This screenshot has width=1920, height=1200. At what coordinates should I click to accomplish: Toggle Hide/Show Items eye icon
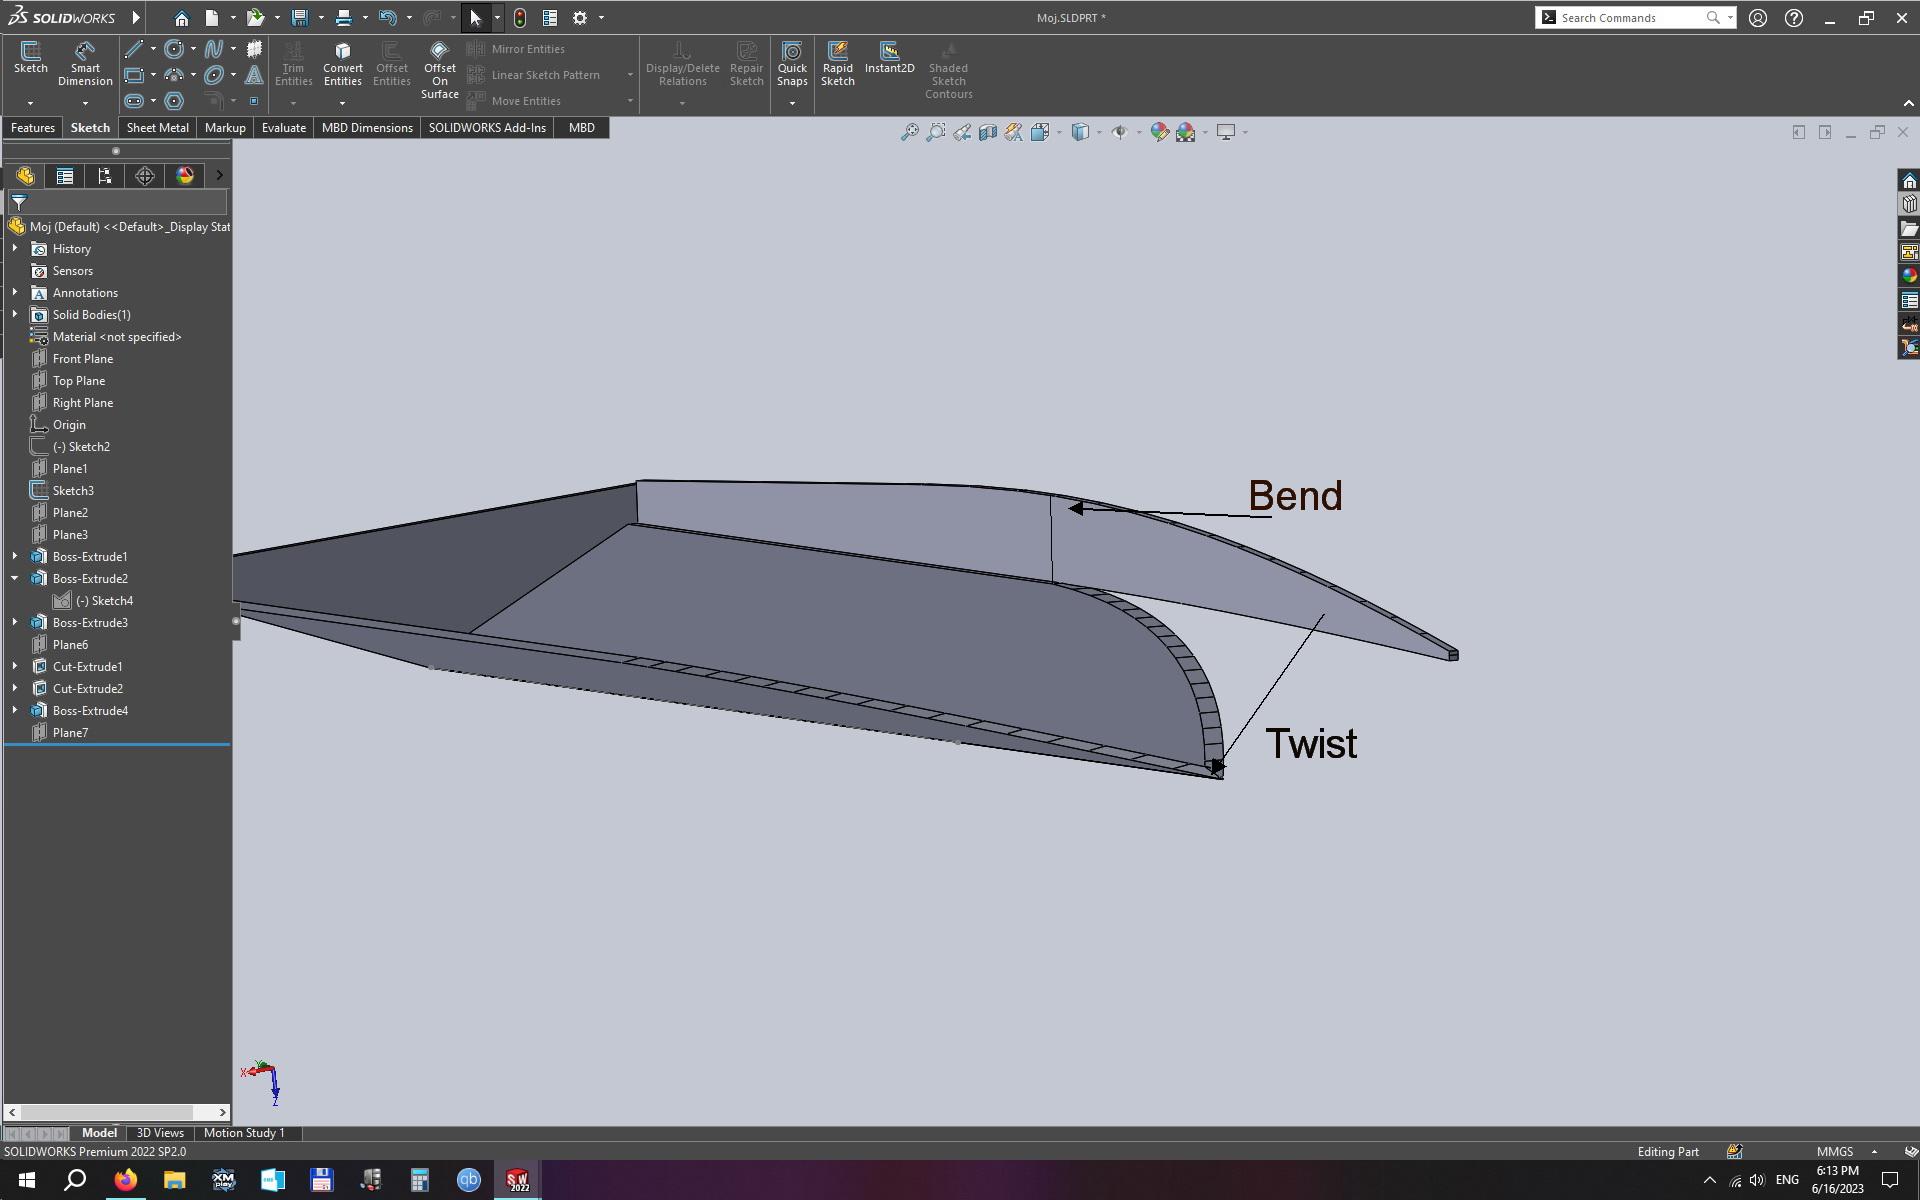click(x=1120, y=131)
